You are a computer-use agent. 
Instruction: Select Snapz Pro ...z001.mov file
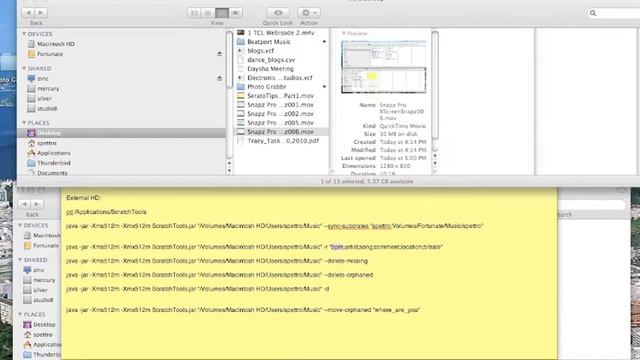[x=281, y=104]
